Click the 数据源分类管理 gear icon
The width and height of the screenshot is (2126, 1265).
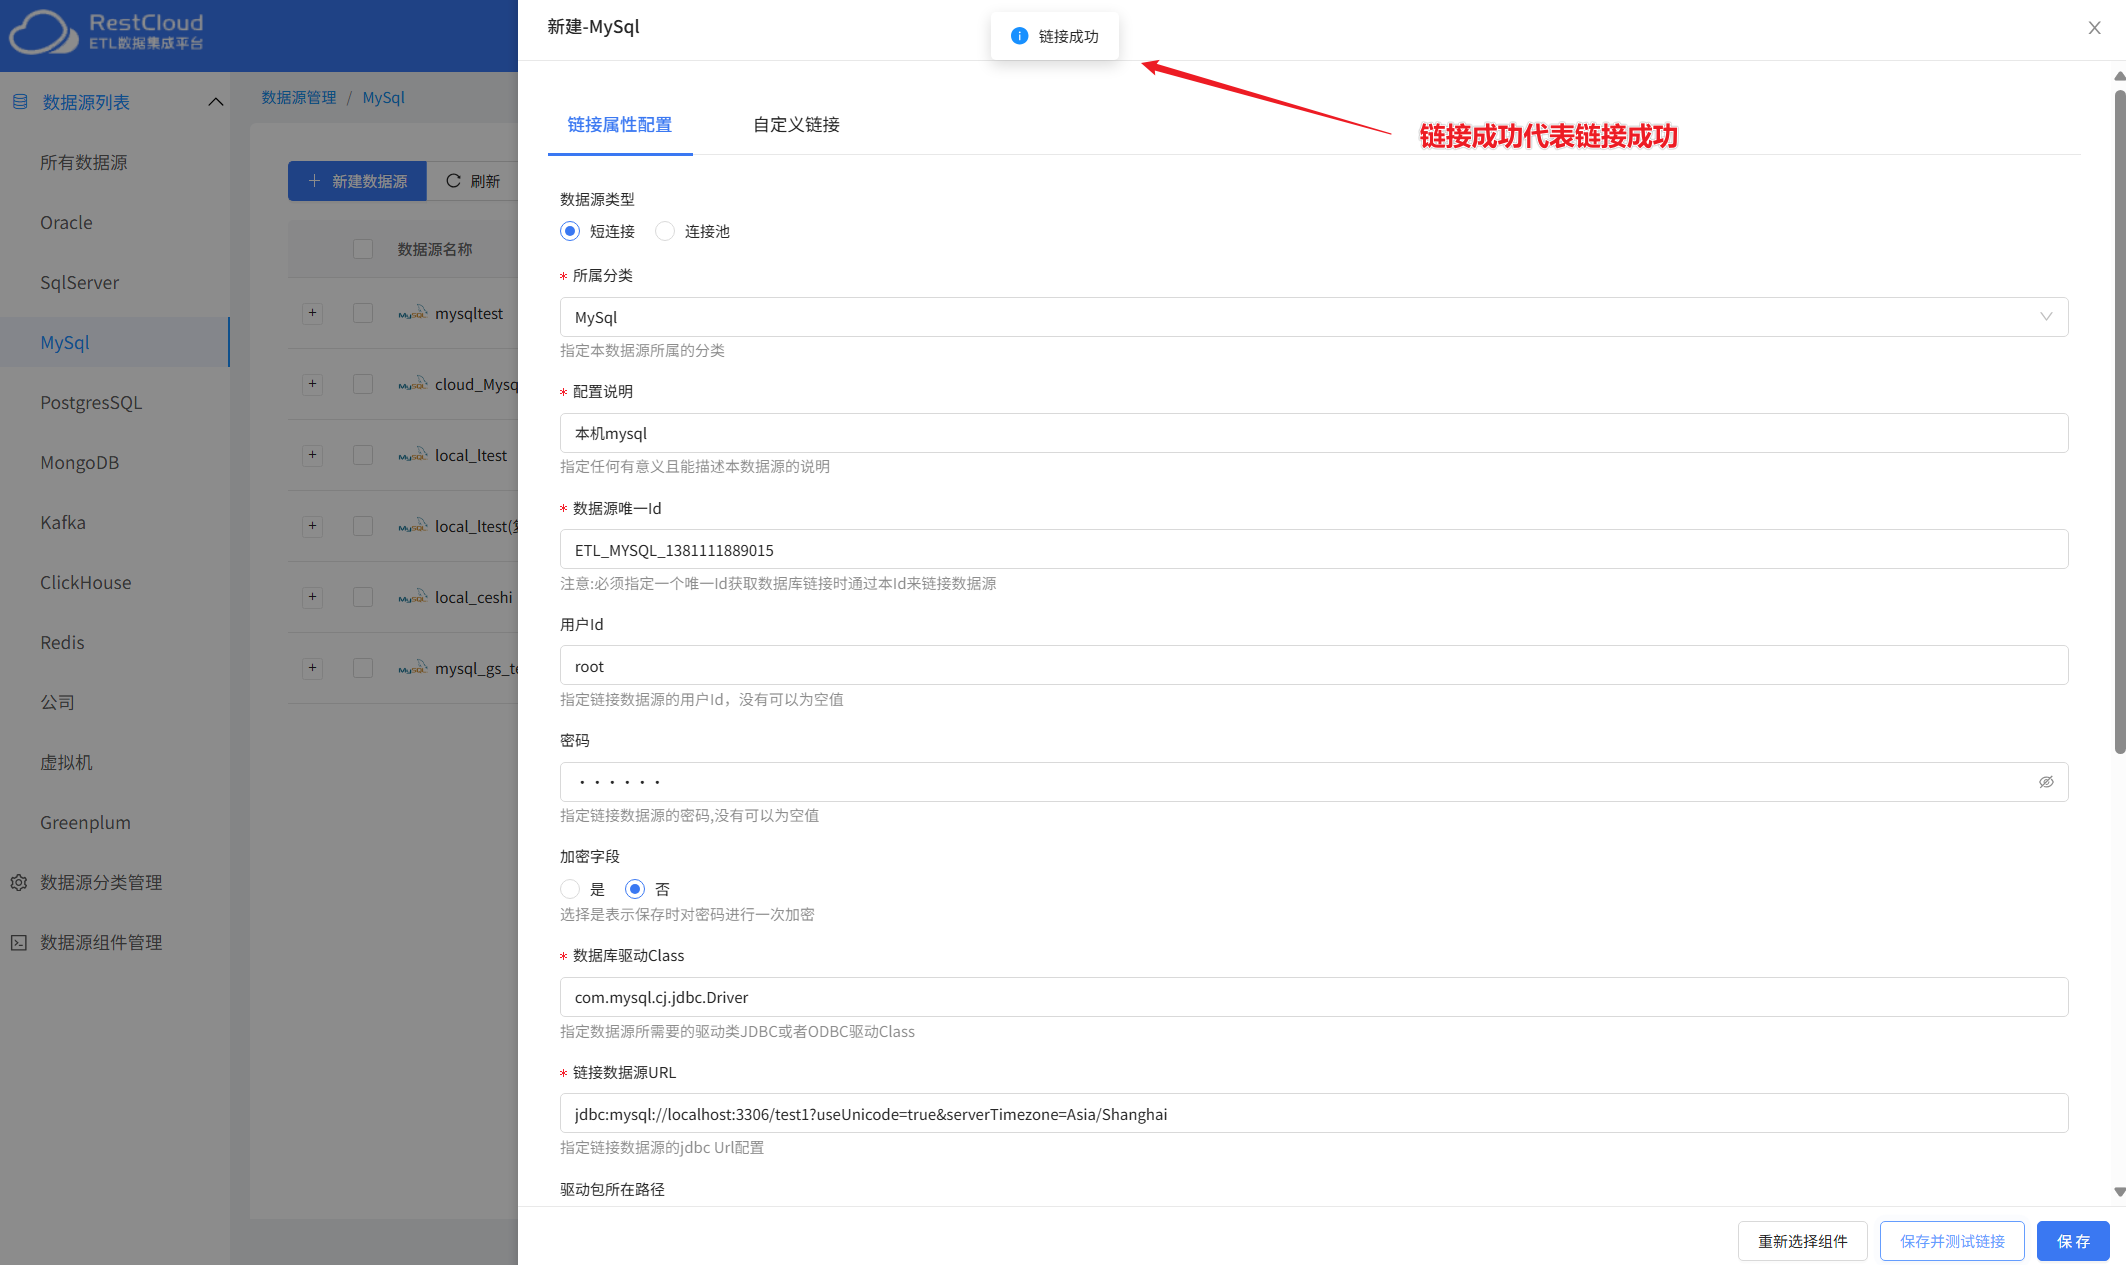[x=19, y=883]
